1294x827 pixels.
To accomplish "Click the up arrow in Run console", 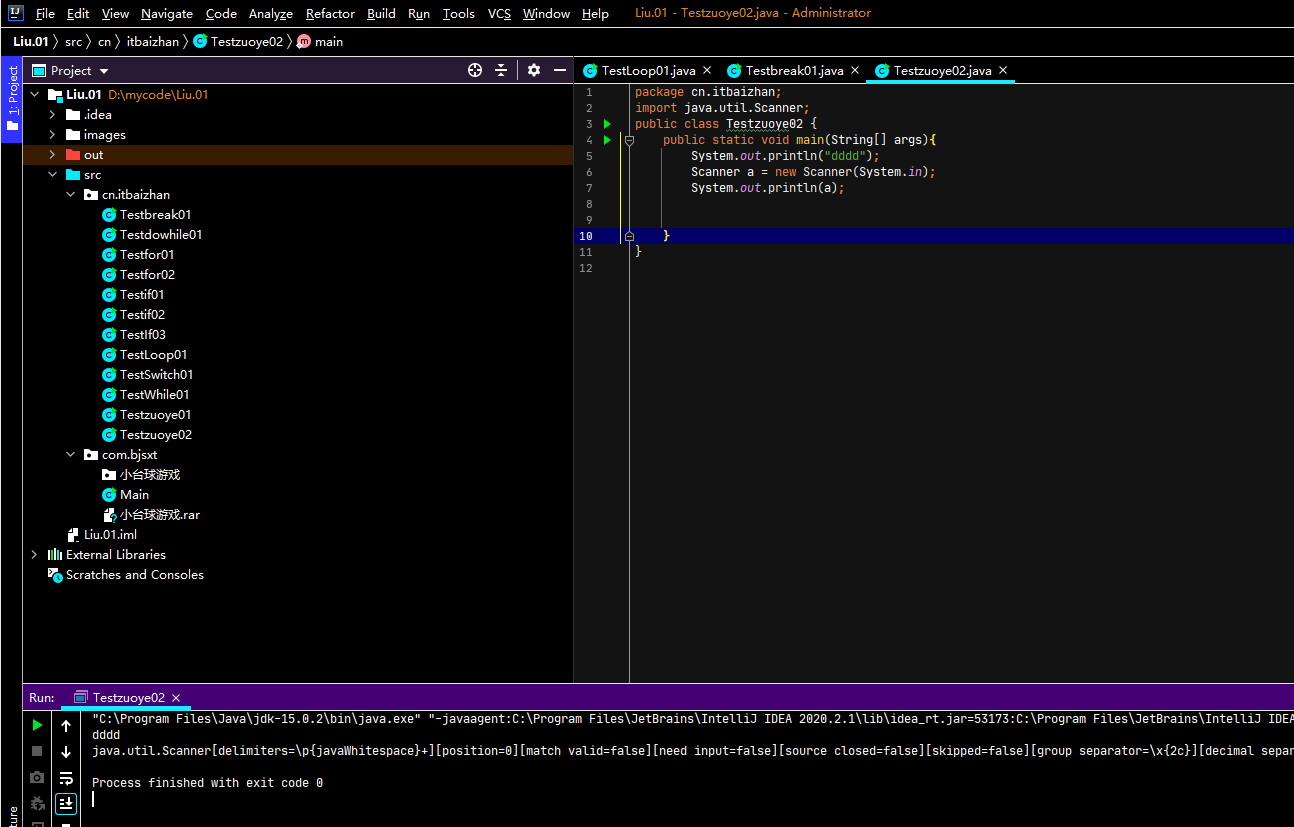I will (66, 726).
